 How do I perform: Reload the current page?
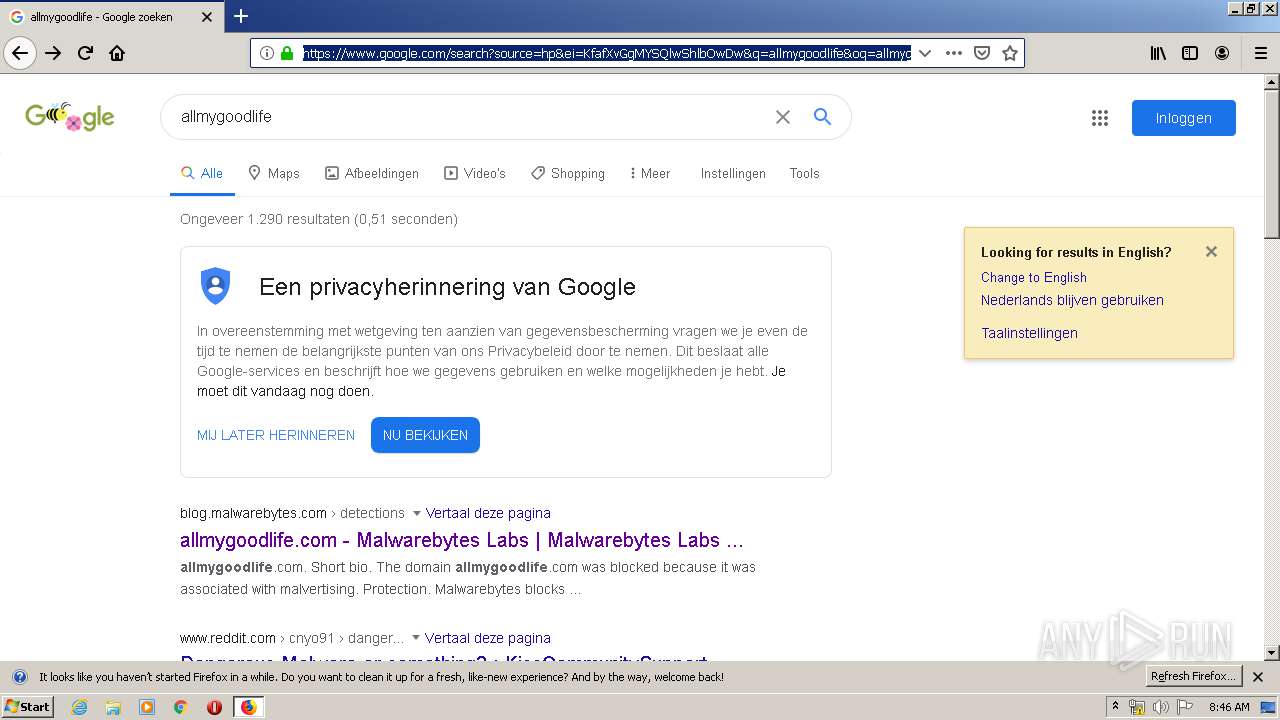(x=85, y=53)
